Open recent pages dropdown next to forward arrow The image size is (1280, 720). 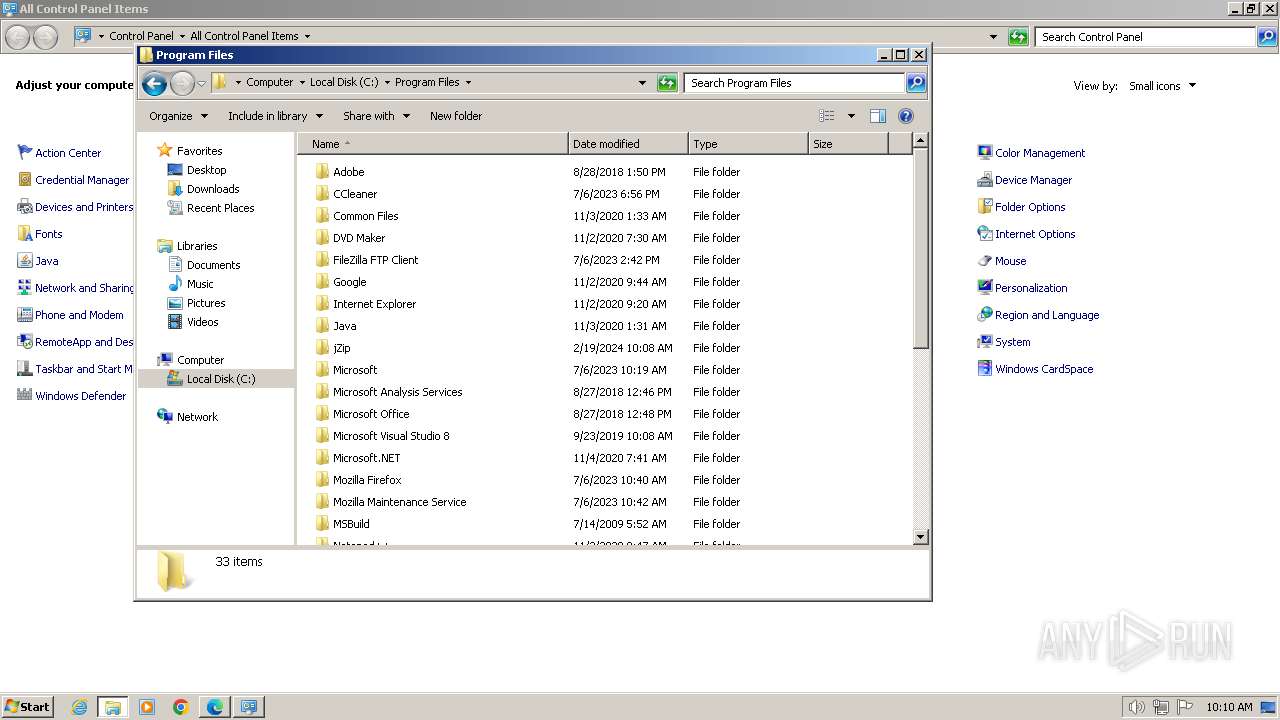coord(201,83)
